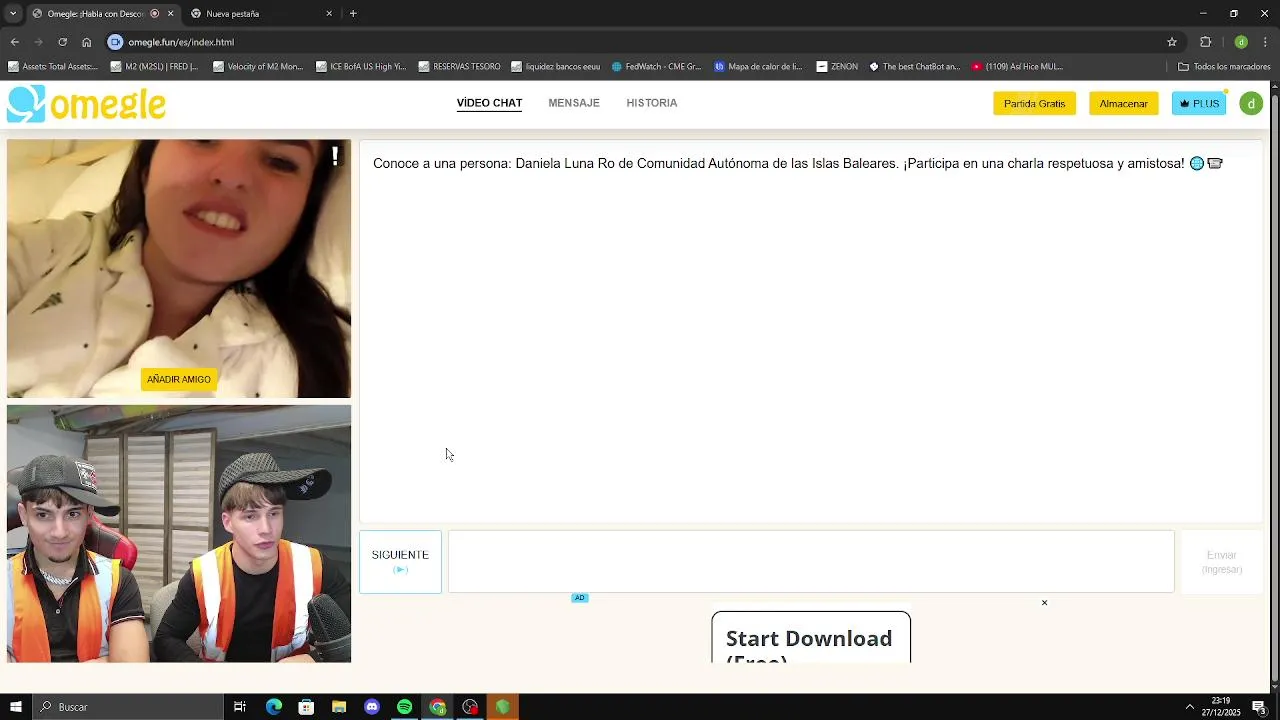Close the advertisement with the X
1280x720 pixels.
click(x=1044, y=603)
